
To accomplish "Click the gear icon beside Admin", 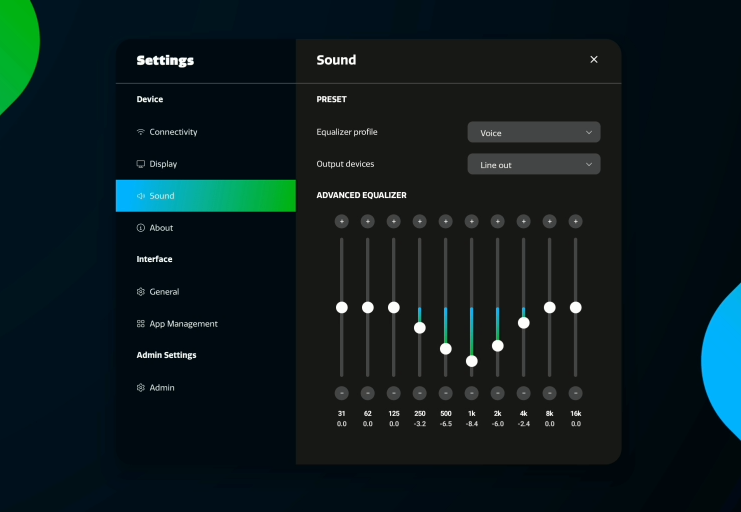I will [140, 388].
